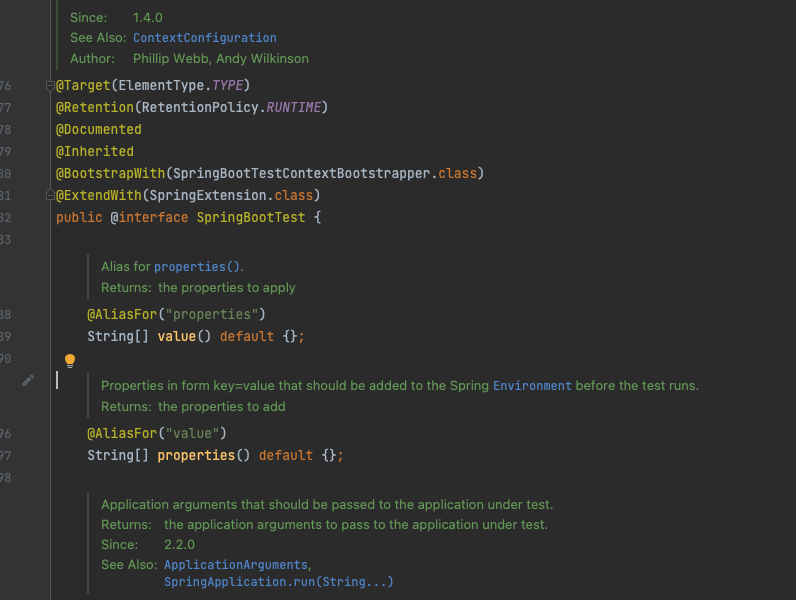The height and width of the screenshot is (600, 796).
Task: Click 'the properties to add' doc text
Action: point(221,407)
